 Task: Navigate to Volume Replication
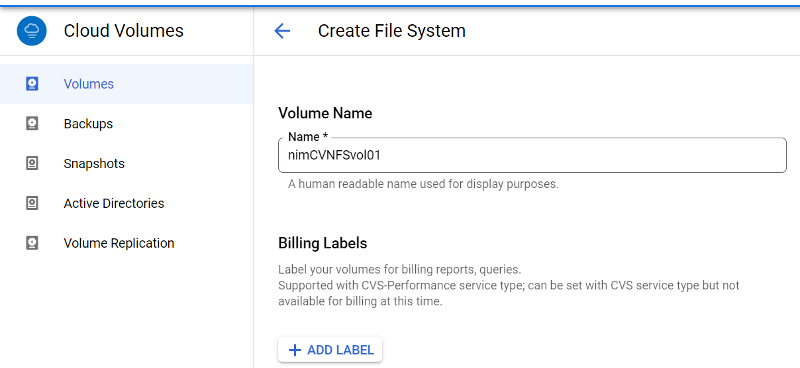[127, 243]
